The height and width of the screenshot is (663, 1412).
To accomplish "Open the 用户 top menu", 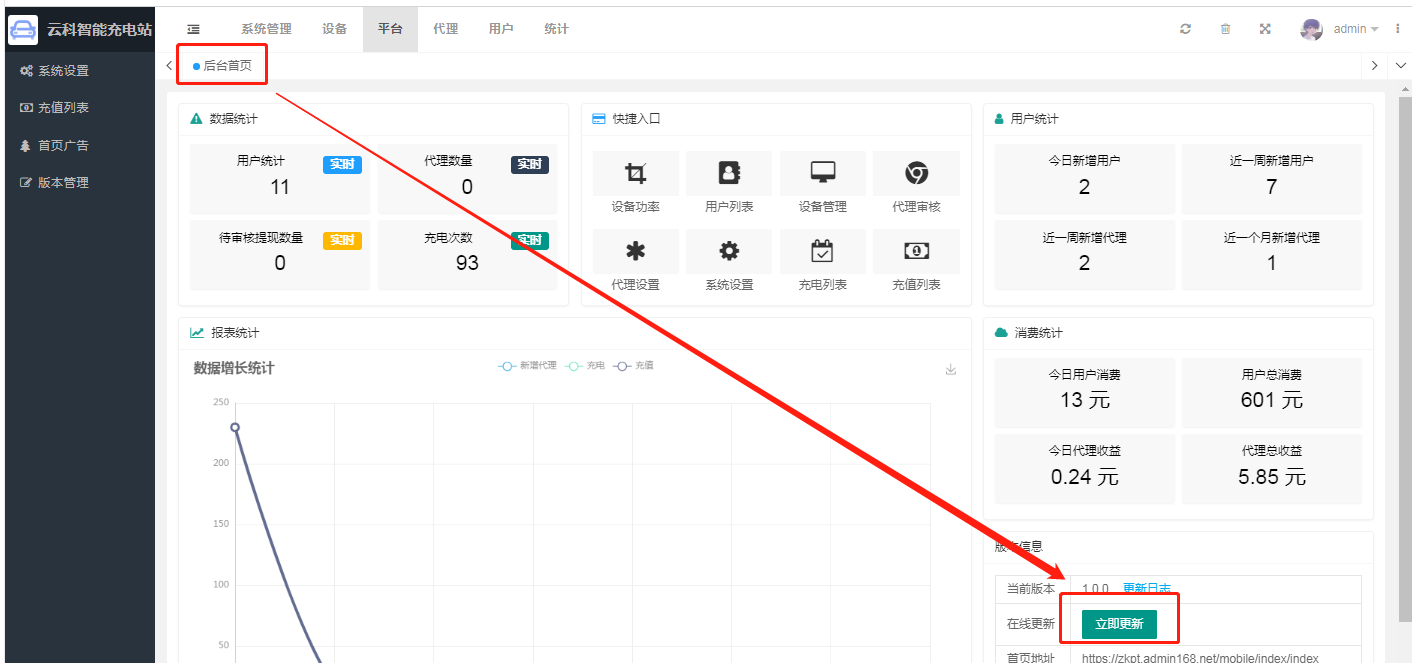I will [x=501, y=29].
